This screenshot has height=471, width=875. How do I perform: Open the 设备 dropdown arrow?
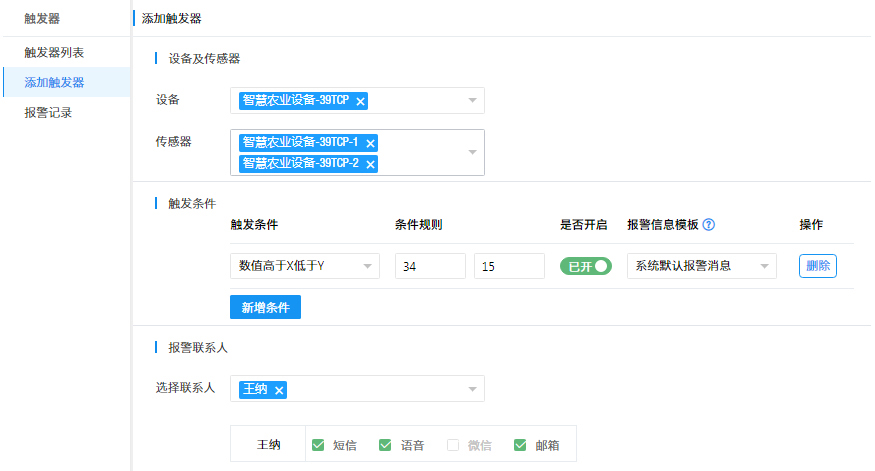pyautogui.click(x=472, y=101)
